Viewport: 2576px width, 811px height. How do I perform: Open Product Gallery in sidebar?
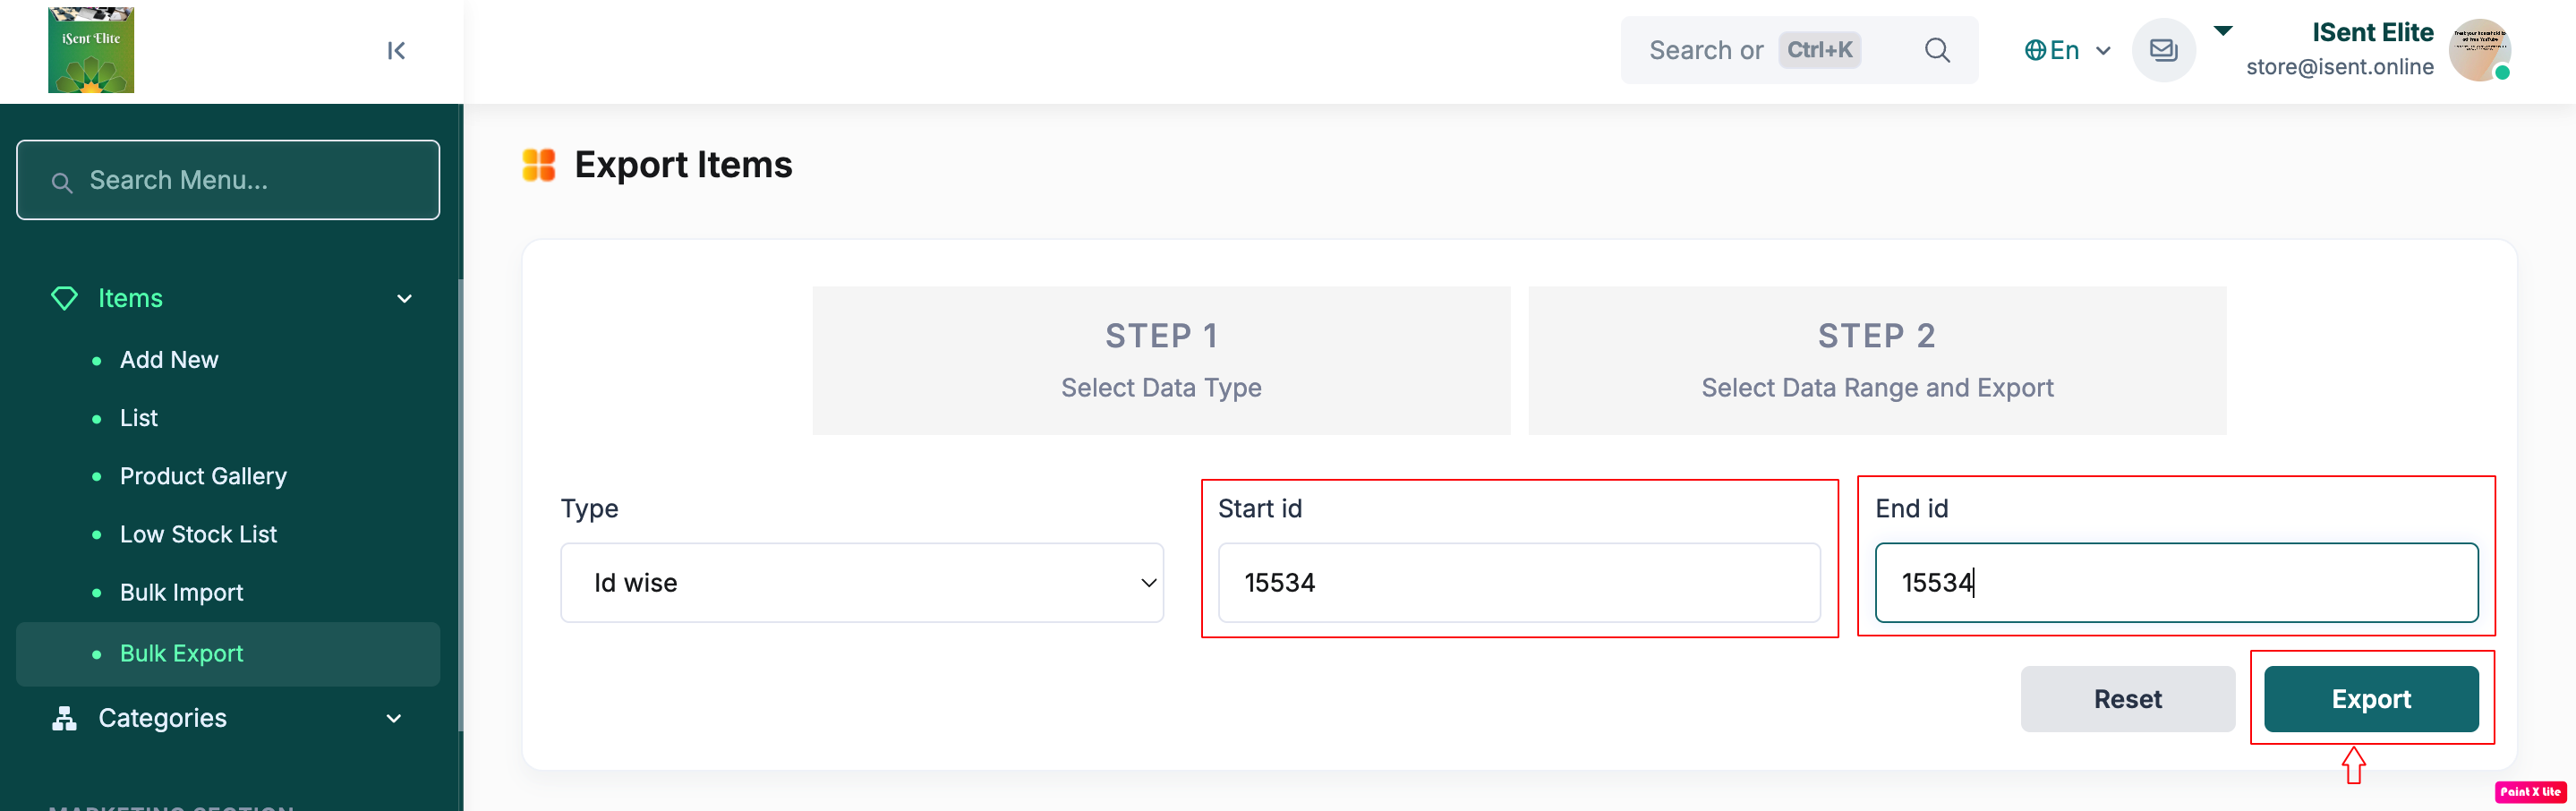pyautogui.click(x=203, y=476)
